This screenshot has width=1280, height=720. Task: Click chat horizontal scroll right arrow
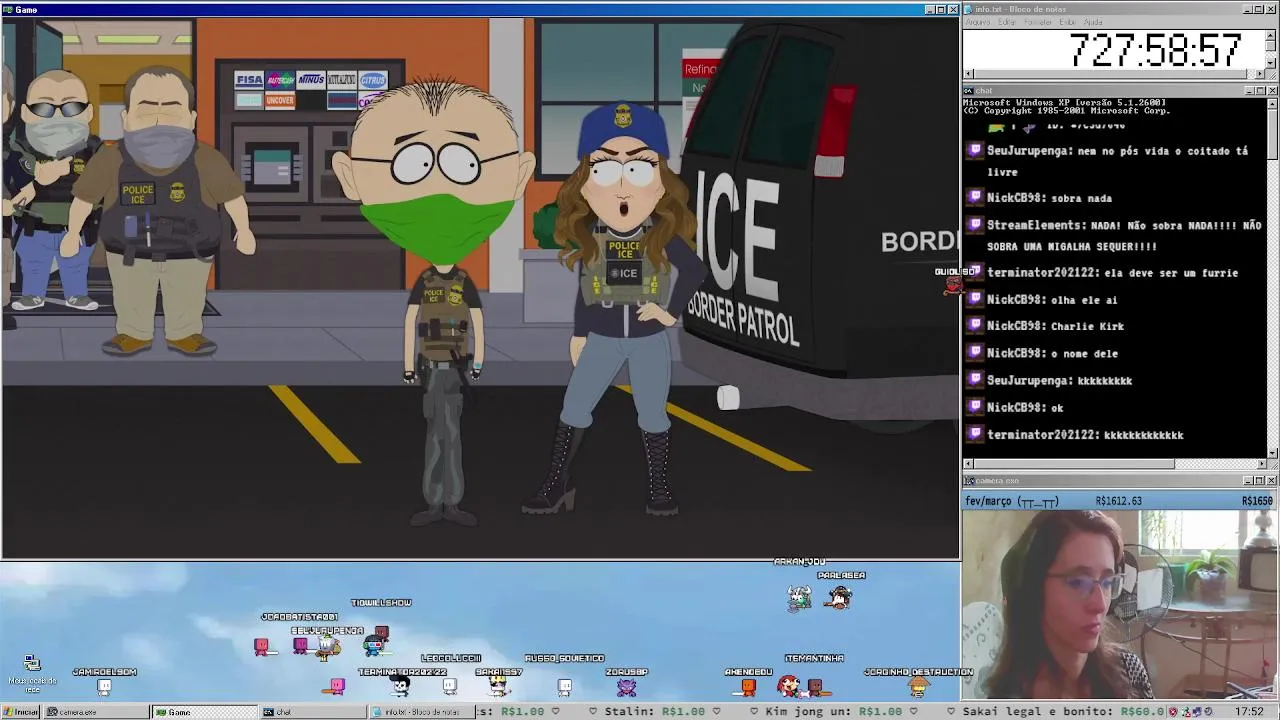click(1261, 464)
